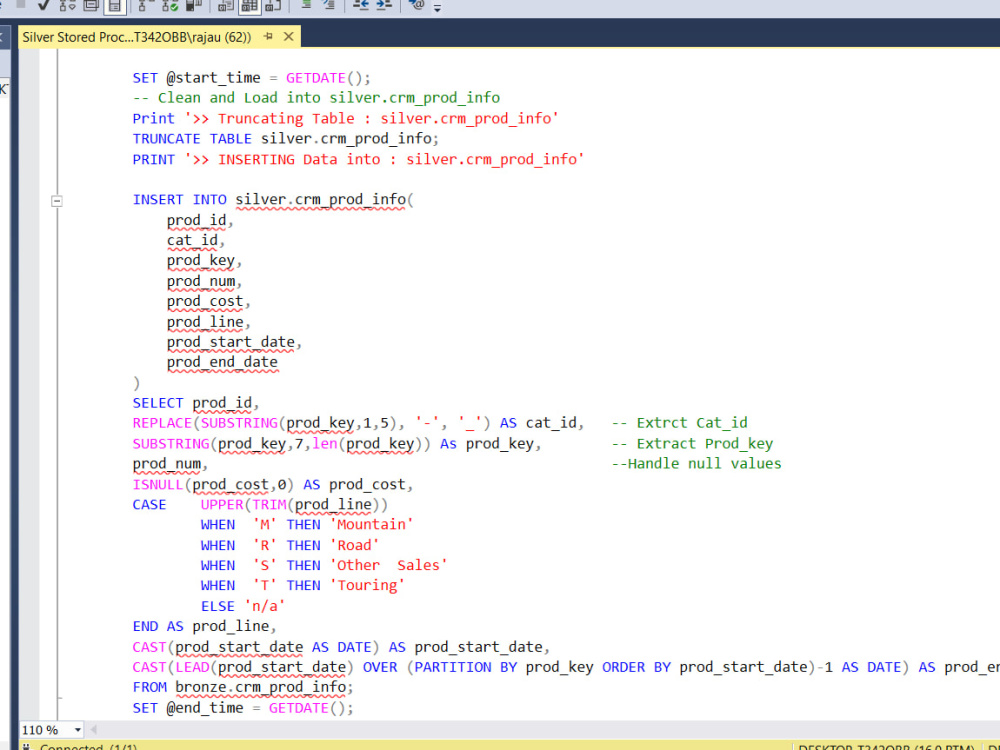Click the '--Handle null values' comment
1000x750 pixels.
696,464
